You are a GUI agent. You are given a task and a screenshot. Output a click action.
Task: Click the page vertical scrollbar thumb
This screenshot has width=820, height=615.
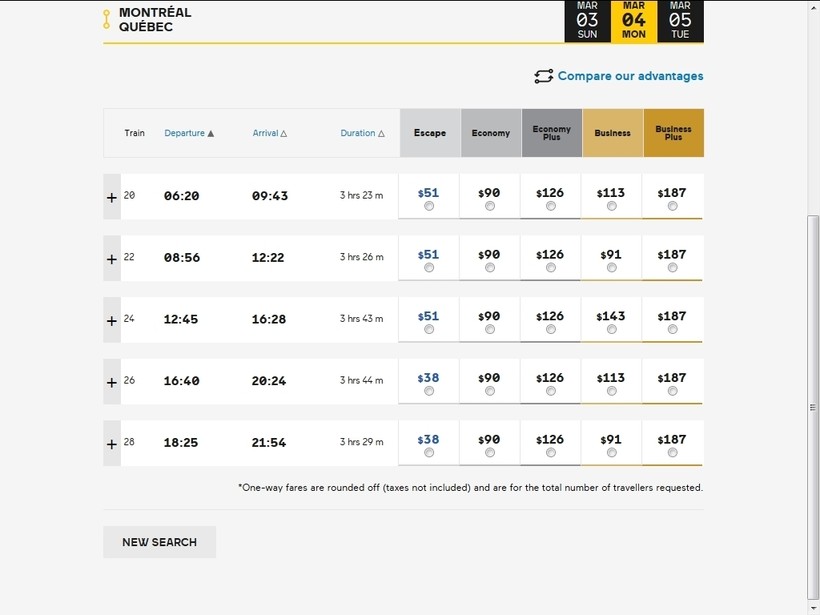click(812, 405)
